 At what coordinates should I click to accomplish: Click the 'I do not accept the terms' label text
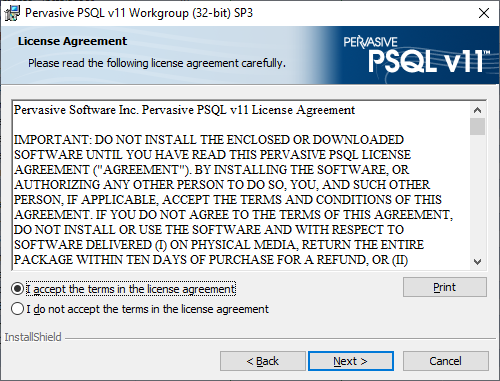point(148,309)
